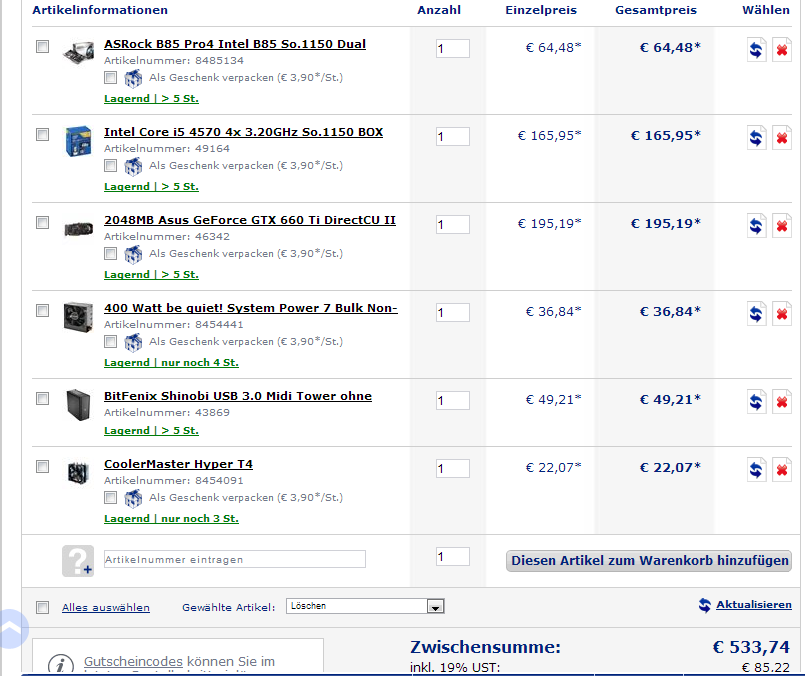Screen dimensions: 805x676
Task: Open Intel Core i5 box thumbnail
Action: tap(79, 141)
